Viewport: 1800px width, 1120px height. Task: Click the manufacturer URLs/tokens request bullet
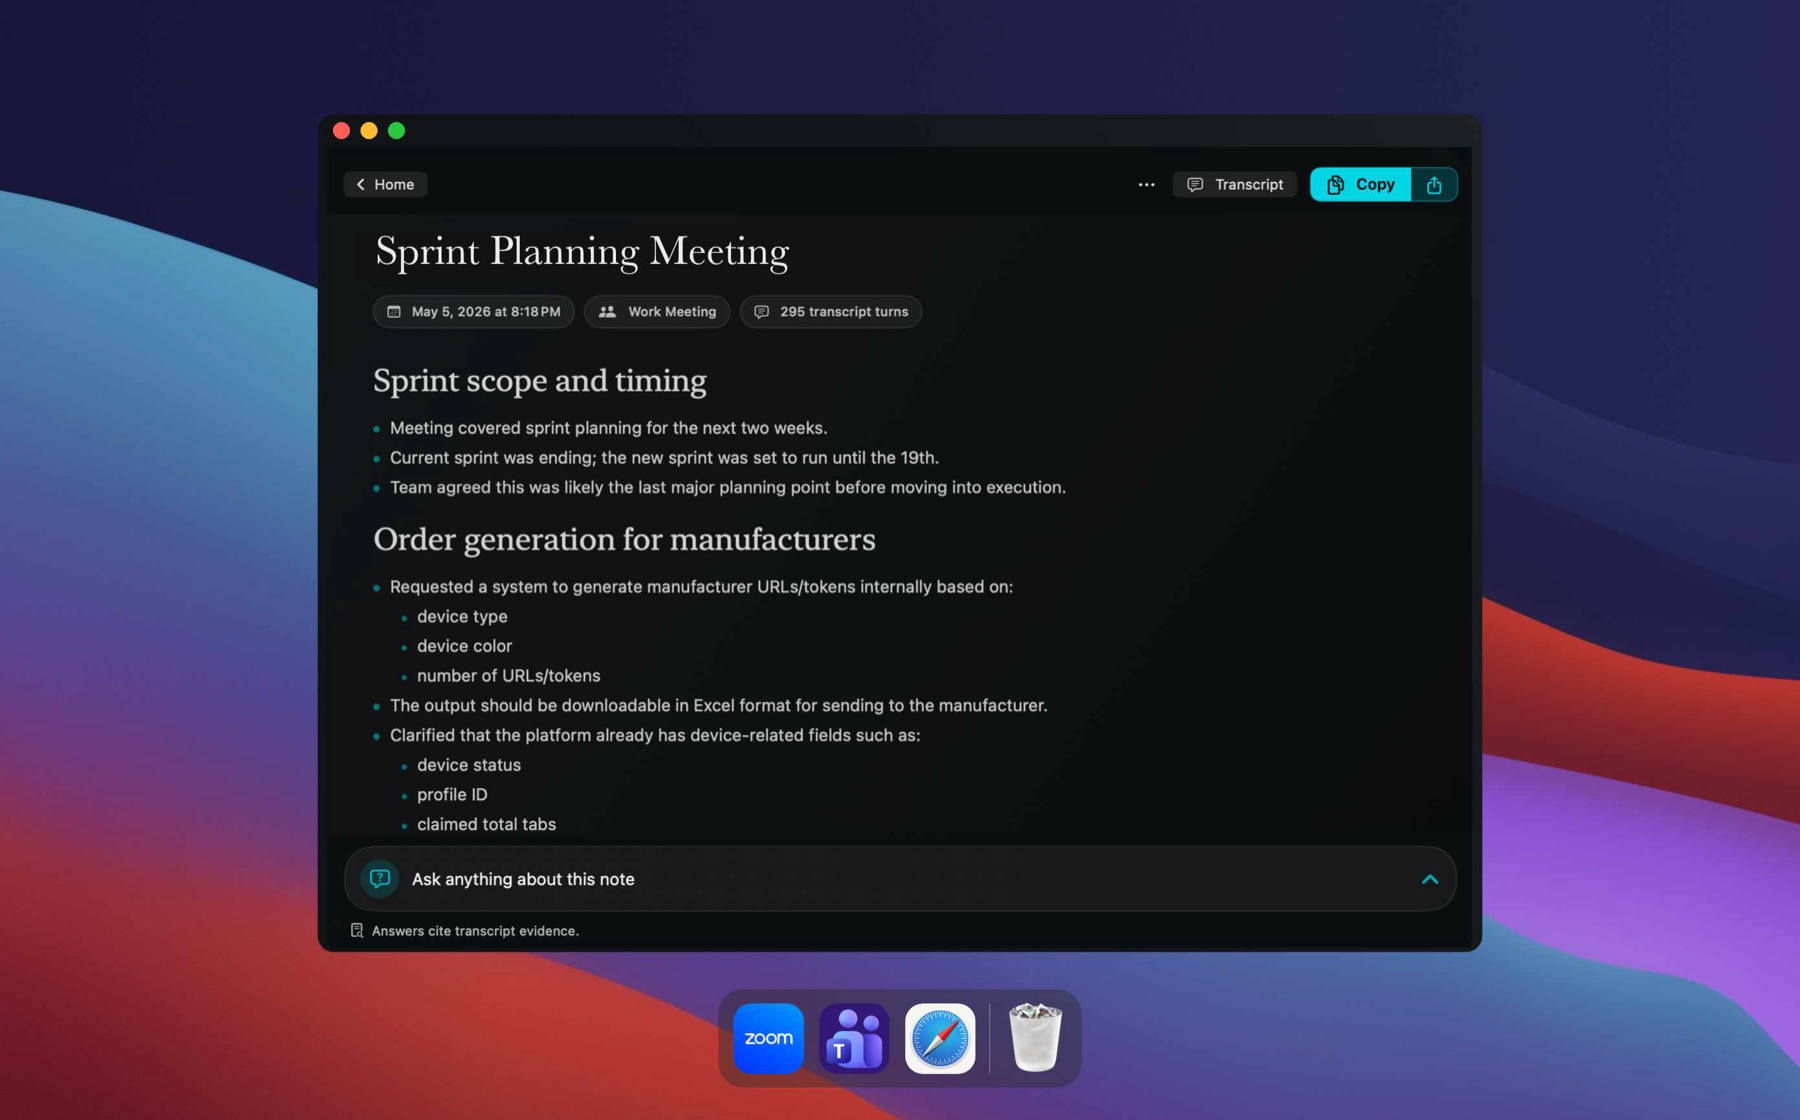pos(701,587)
